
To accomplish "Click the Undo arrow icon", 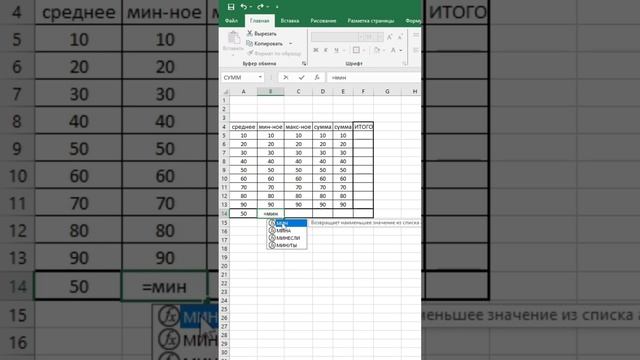I will click(243, 7).
